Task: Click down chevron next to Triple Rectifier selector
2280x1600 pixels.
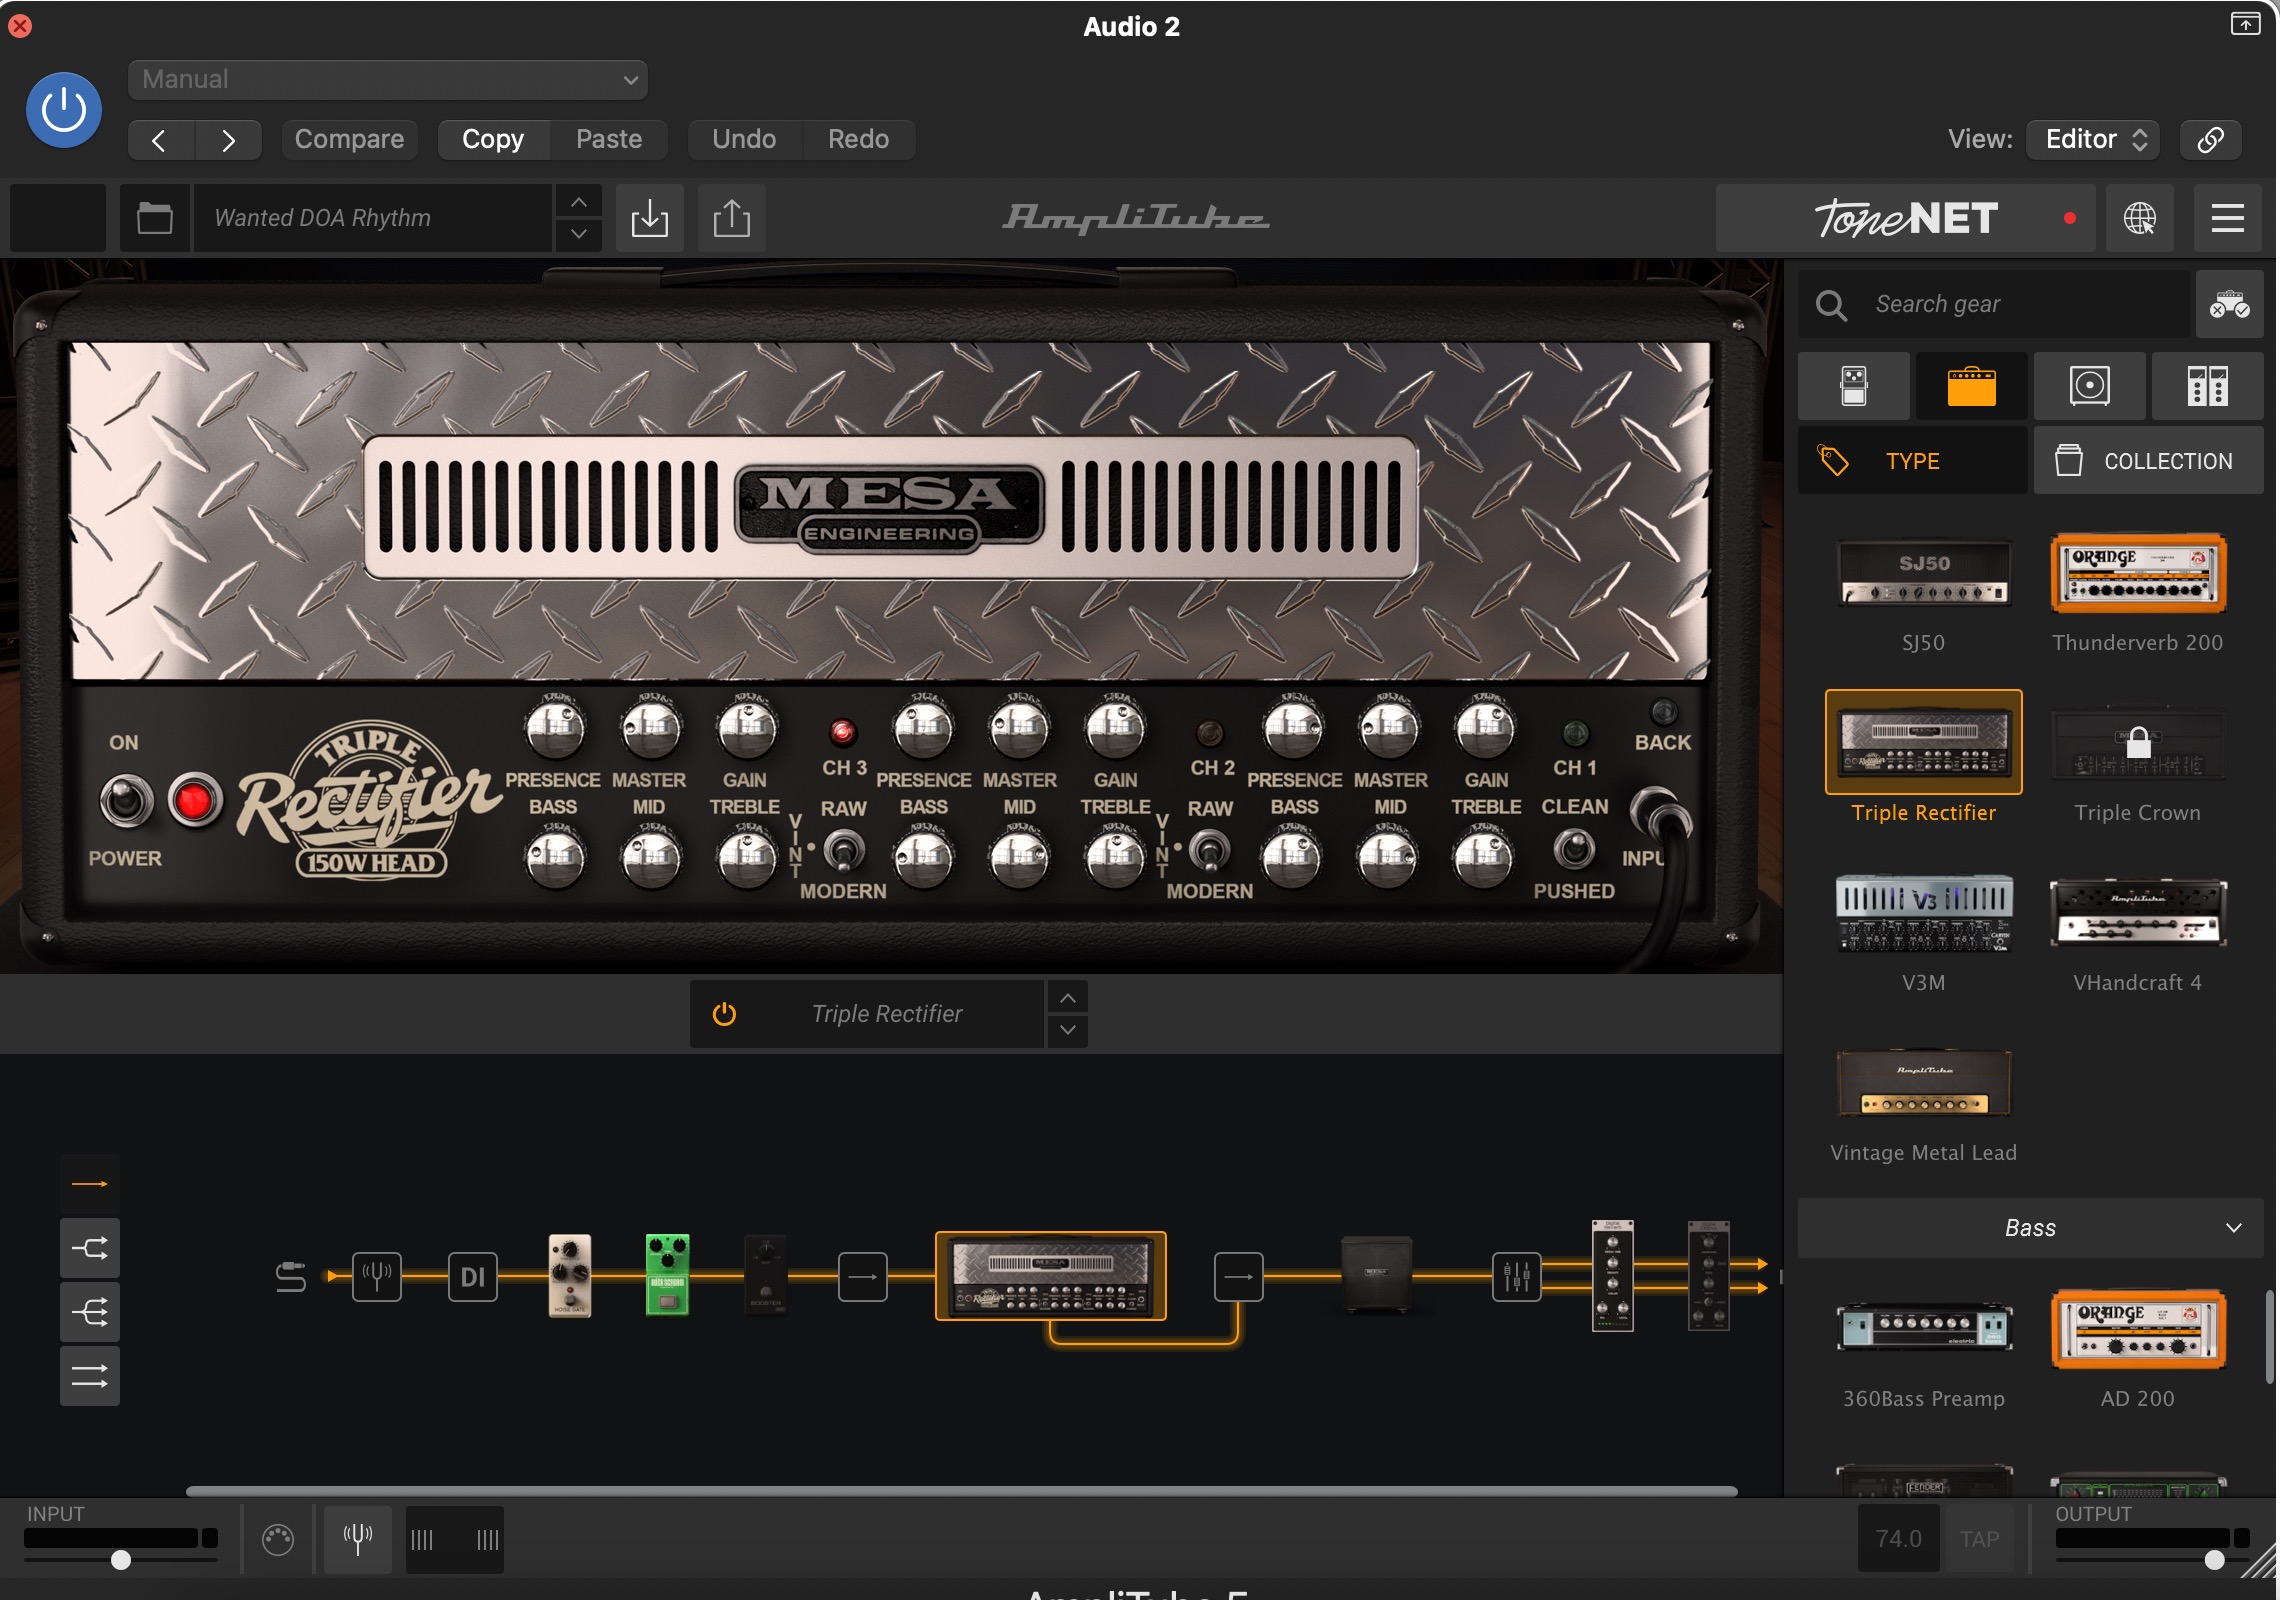Action: (x=1068, y=1030)
